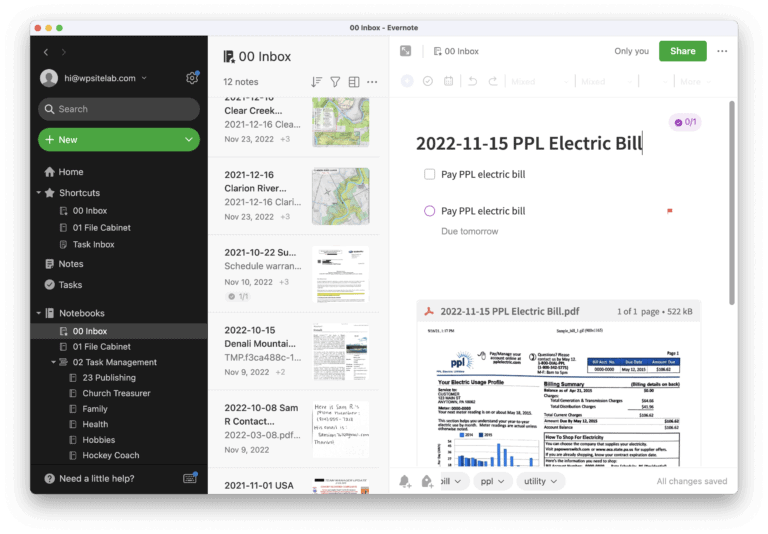
Task: Click in the Search field
Action: [x=119, y=109]
